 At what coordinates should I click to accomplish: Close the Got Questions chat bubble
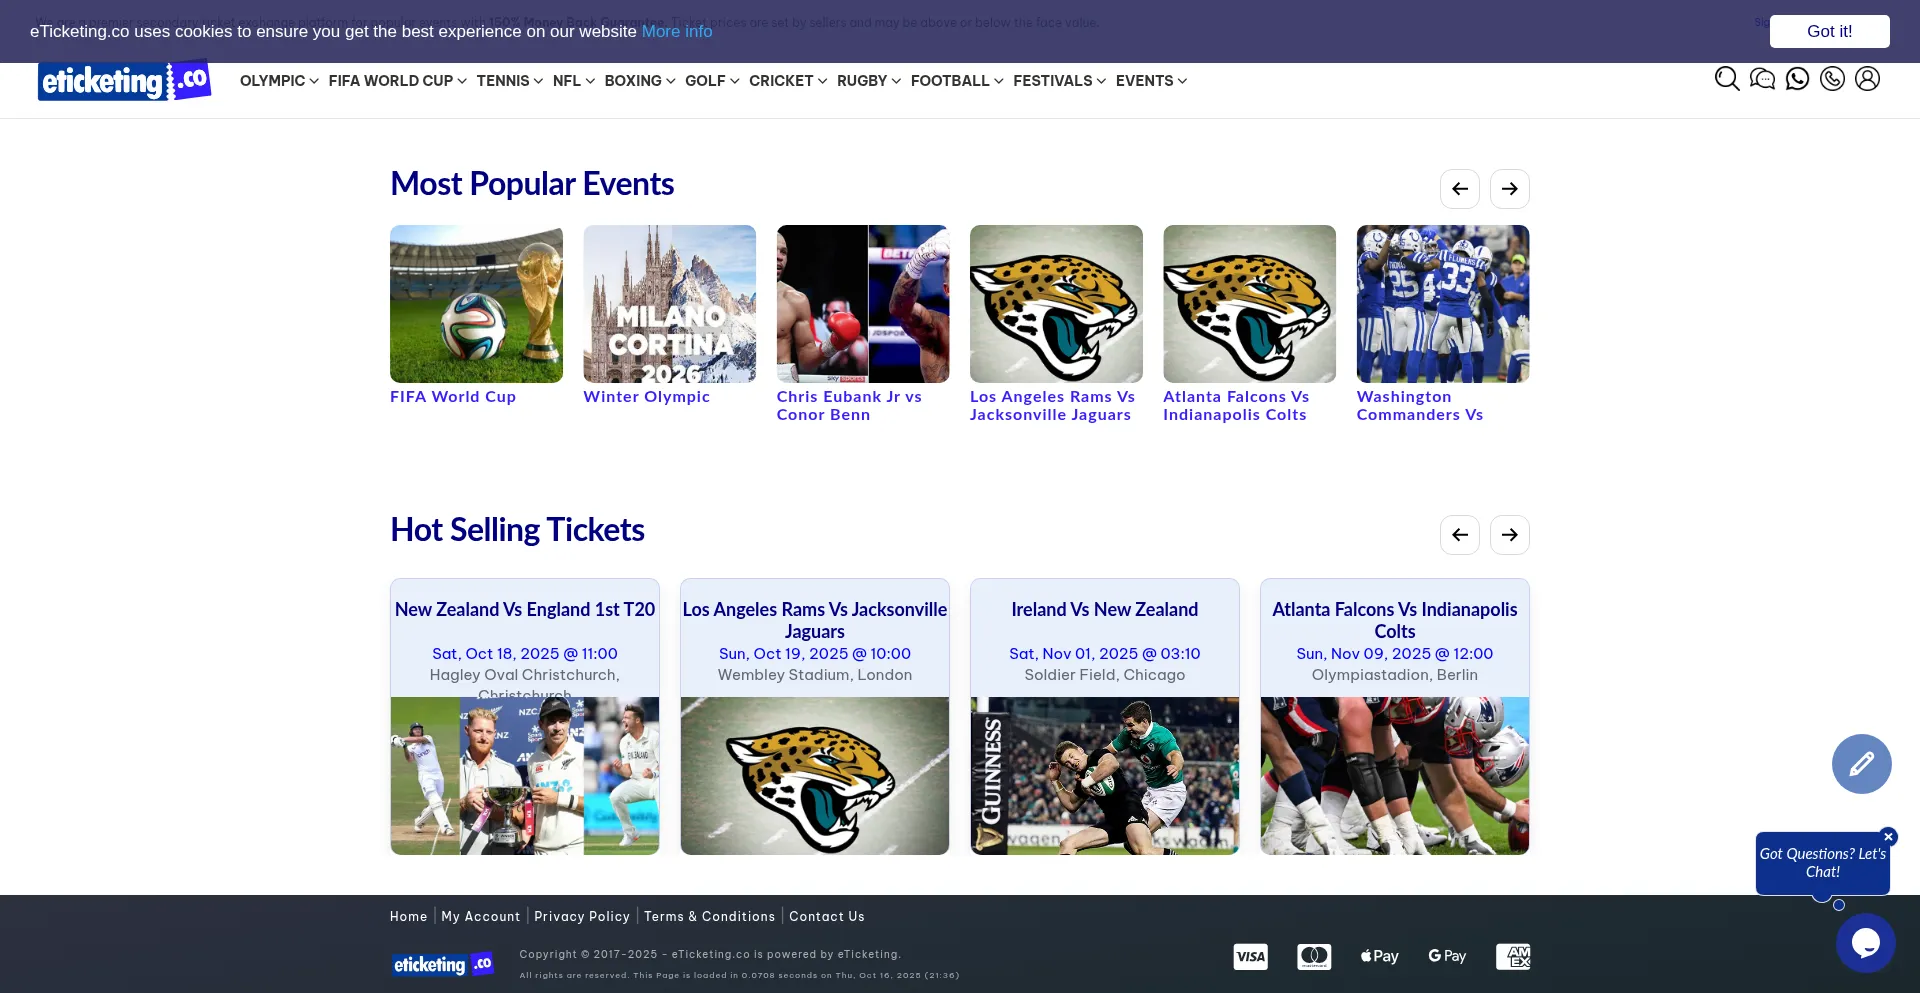(1888, 837)
